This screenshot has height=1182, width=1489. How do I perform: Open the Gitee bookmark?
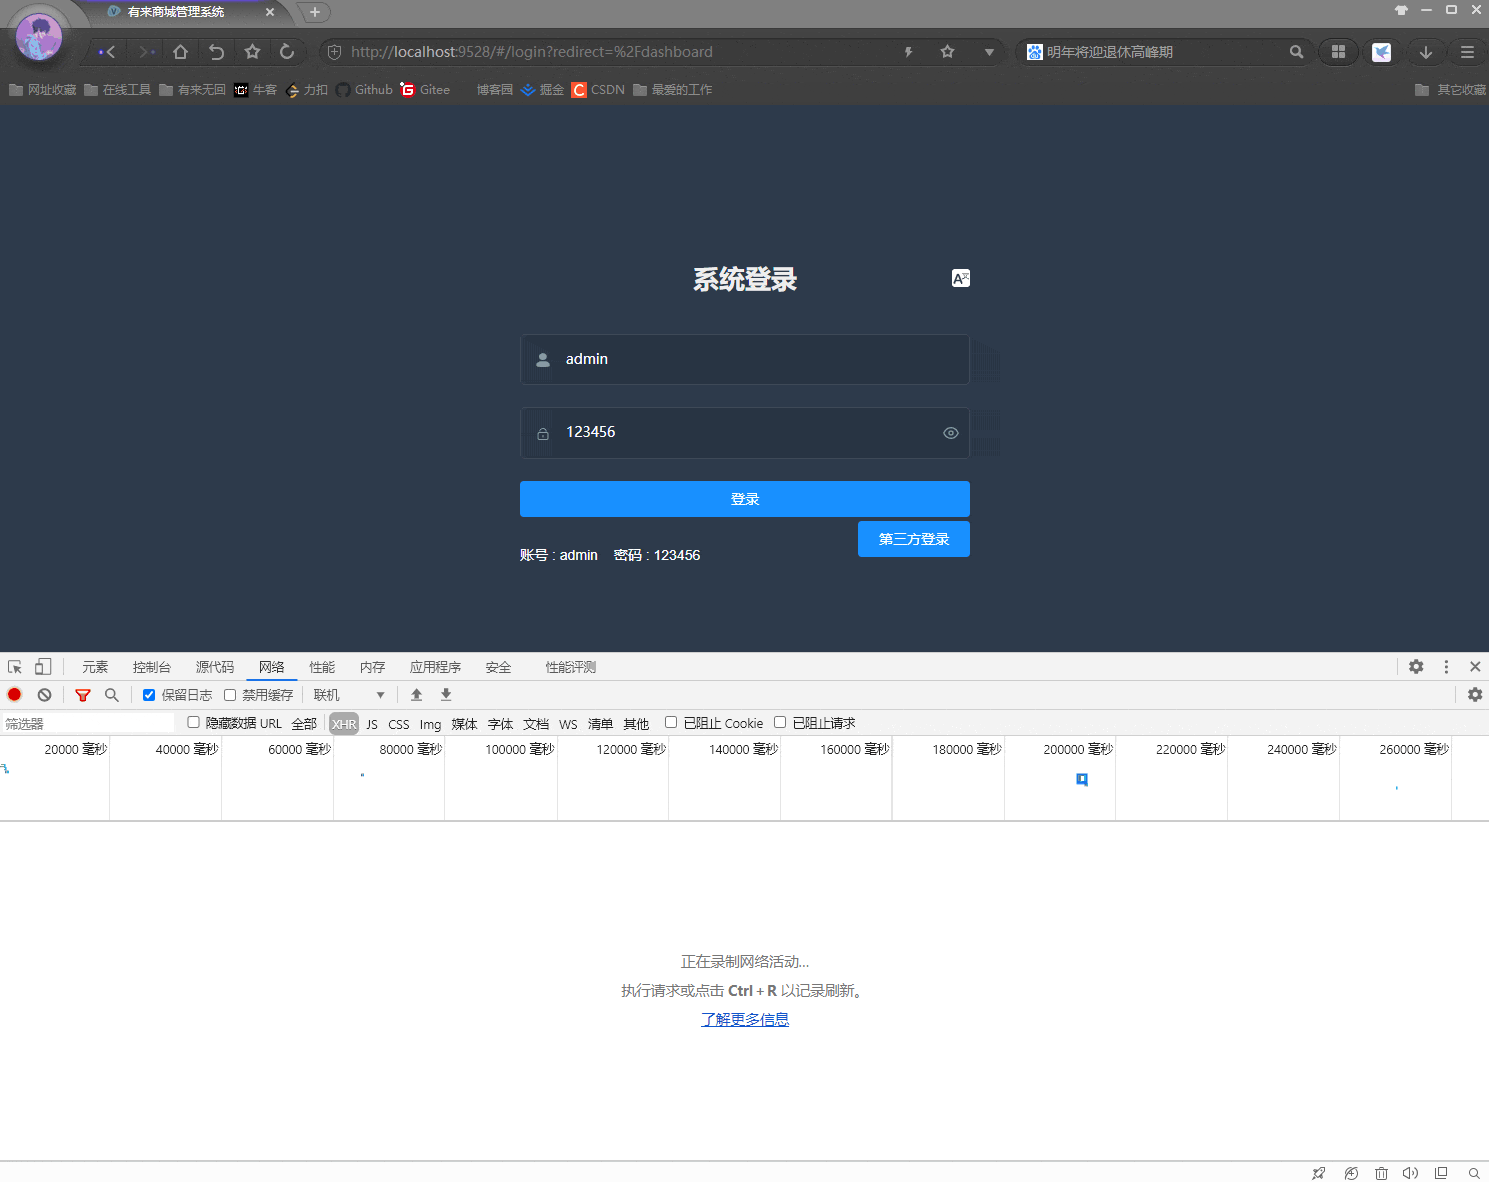click(x=425, y=90)
